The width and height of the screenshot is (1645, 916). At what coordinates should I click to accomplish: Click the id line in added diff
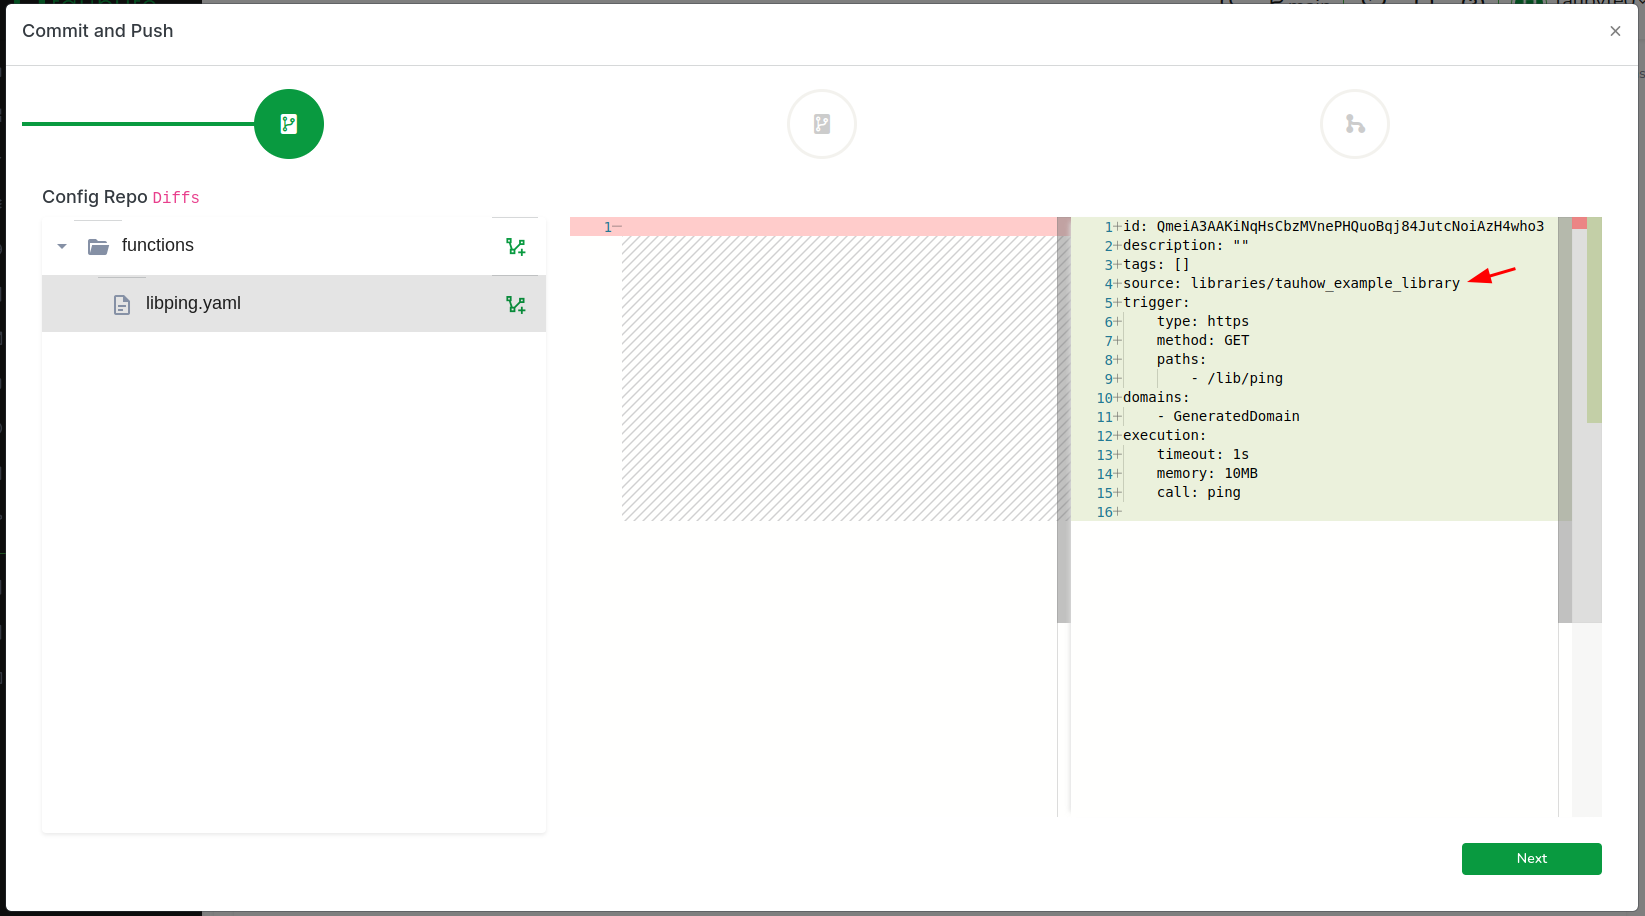click(x=1332, y=227)
